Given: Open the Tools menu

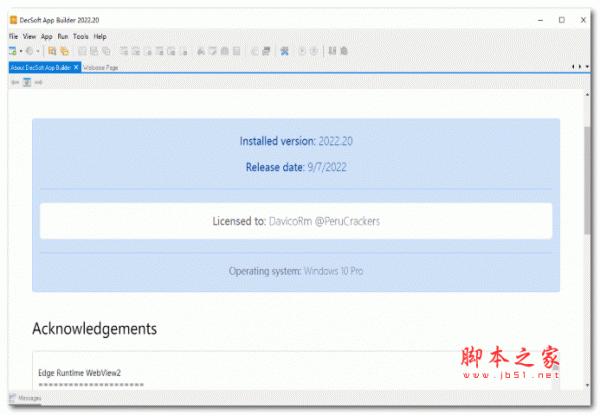Looking at the screenshot, I should coord(81,36).
